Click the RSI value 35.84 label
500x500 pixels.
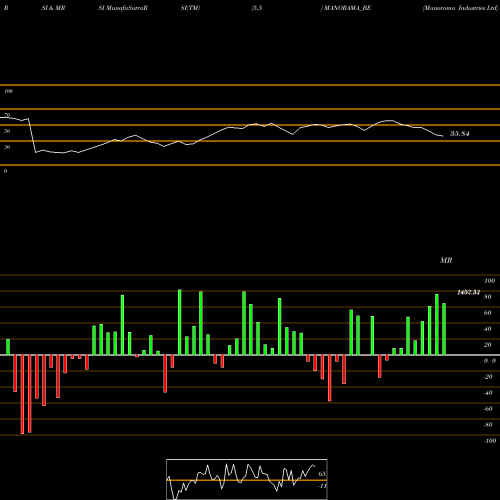pyautogui.click(x=460, y=134)
